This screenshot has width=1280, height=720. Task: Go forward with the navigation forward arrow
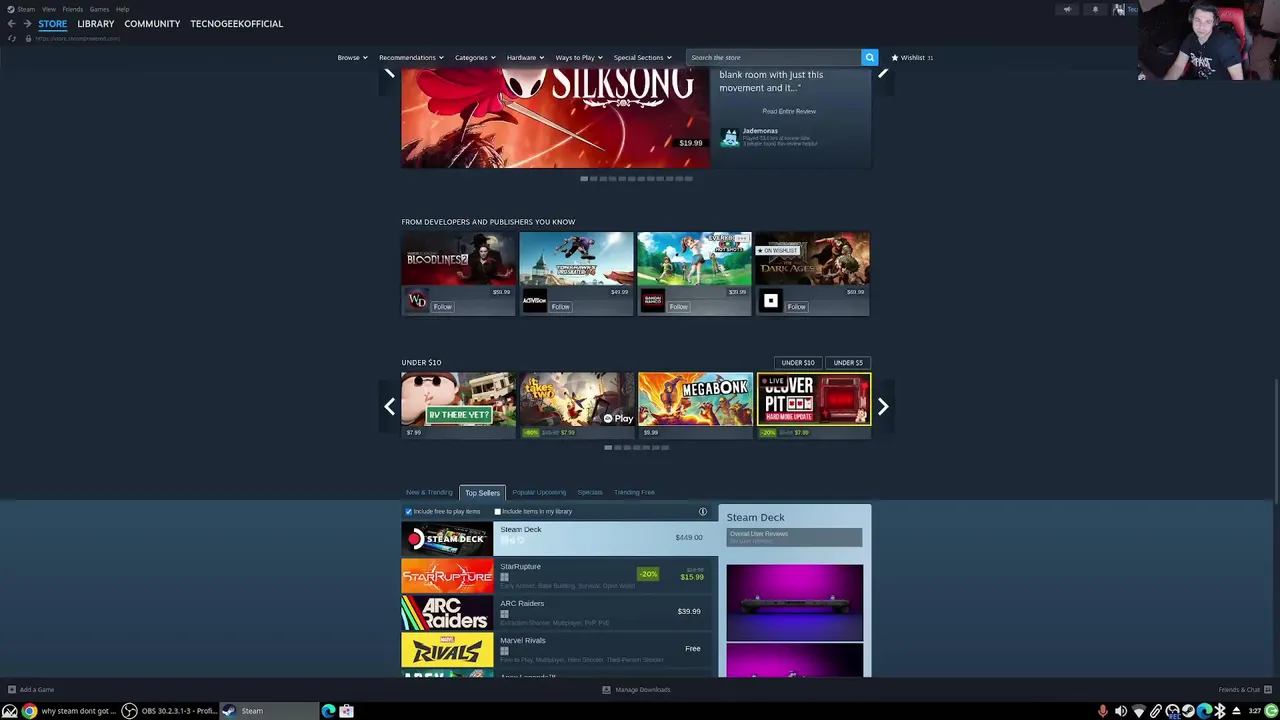pos(27,24)
